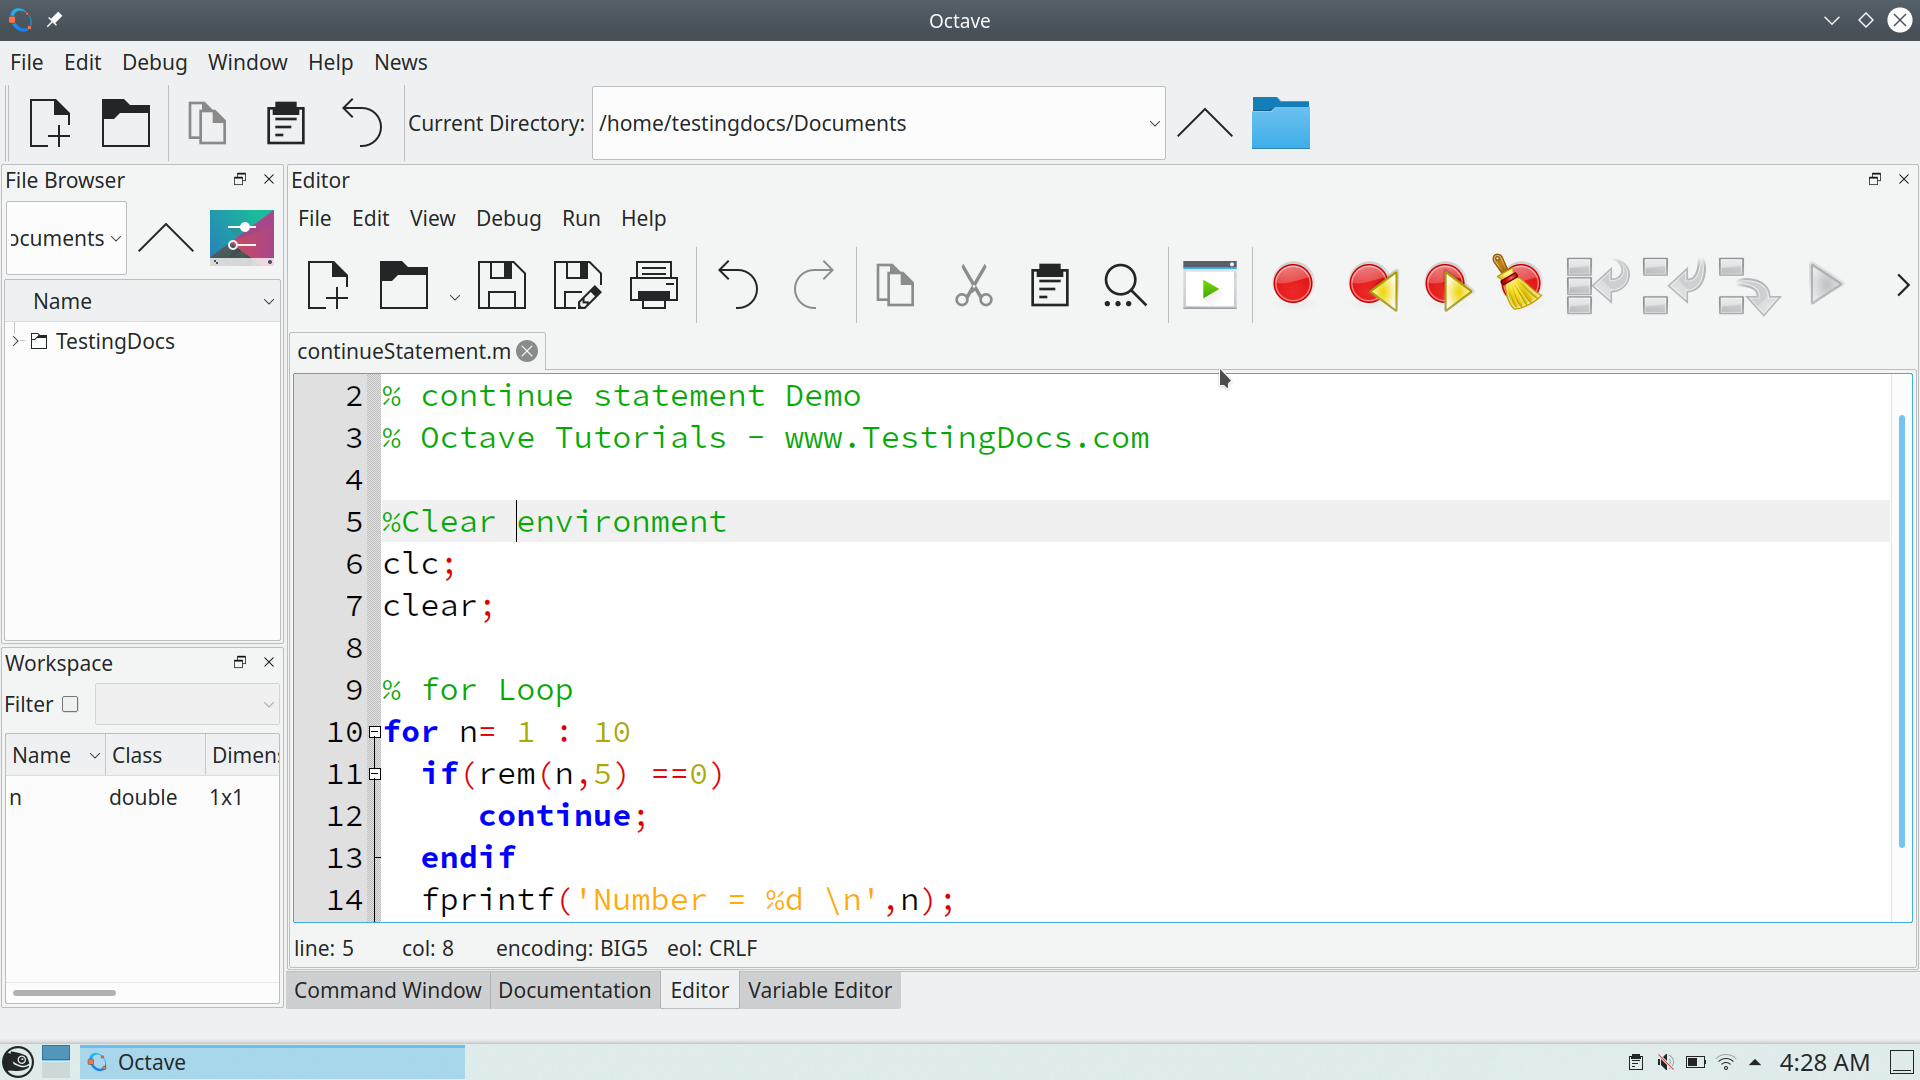Click the Previous Breakpoint icon
The image size is (1920, 1080).
(x=1372, y=286)
